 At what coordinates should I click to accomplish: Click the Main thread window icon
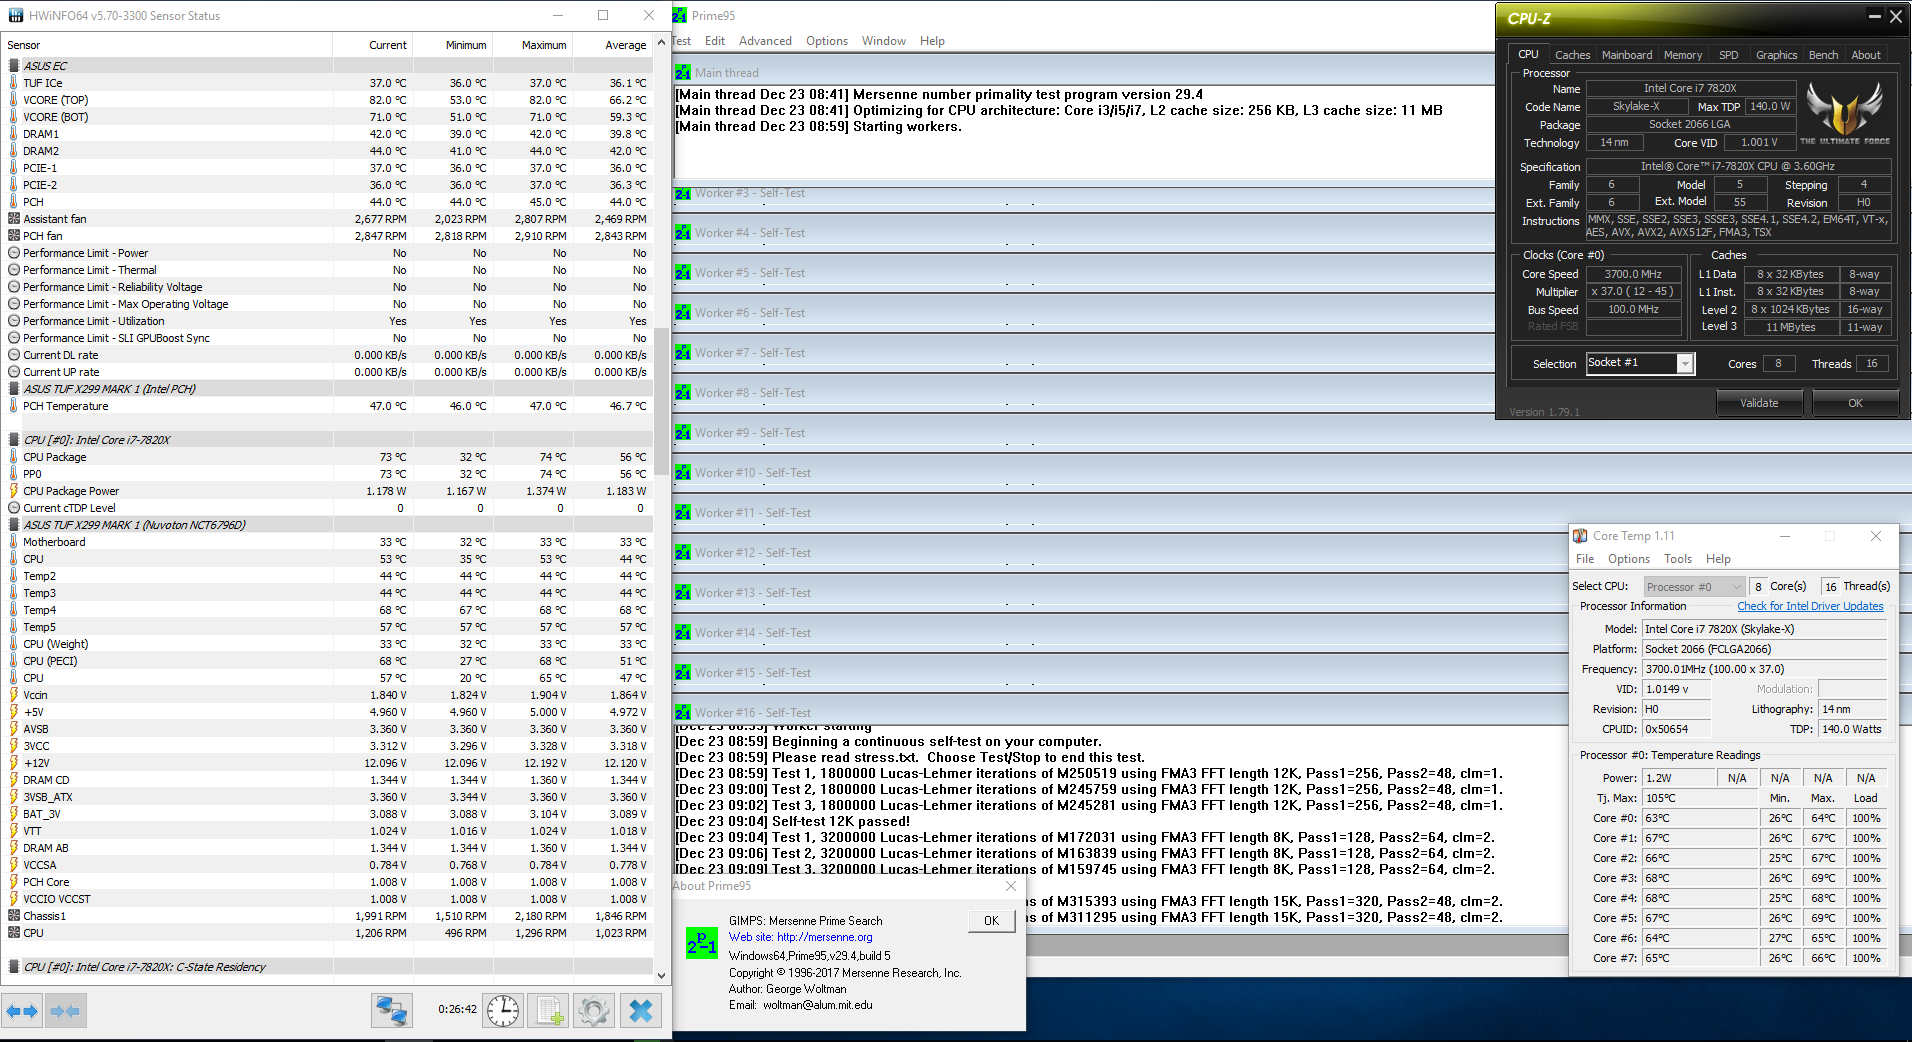683,72
